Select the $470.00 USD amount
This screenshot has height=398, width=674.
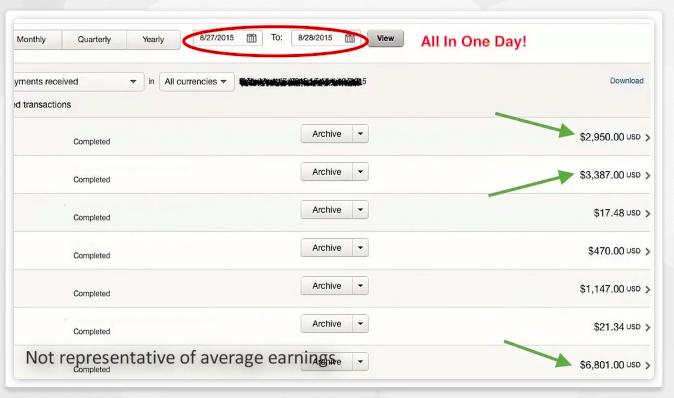pyautogui.click(x=614, y=251)
